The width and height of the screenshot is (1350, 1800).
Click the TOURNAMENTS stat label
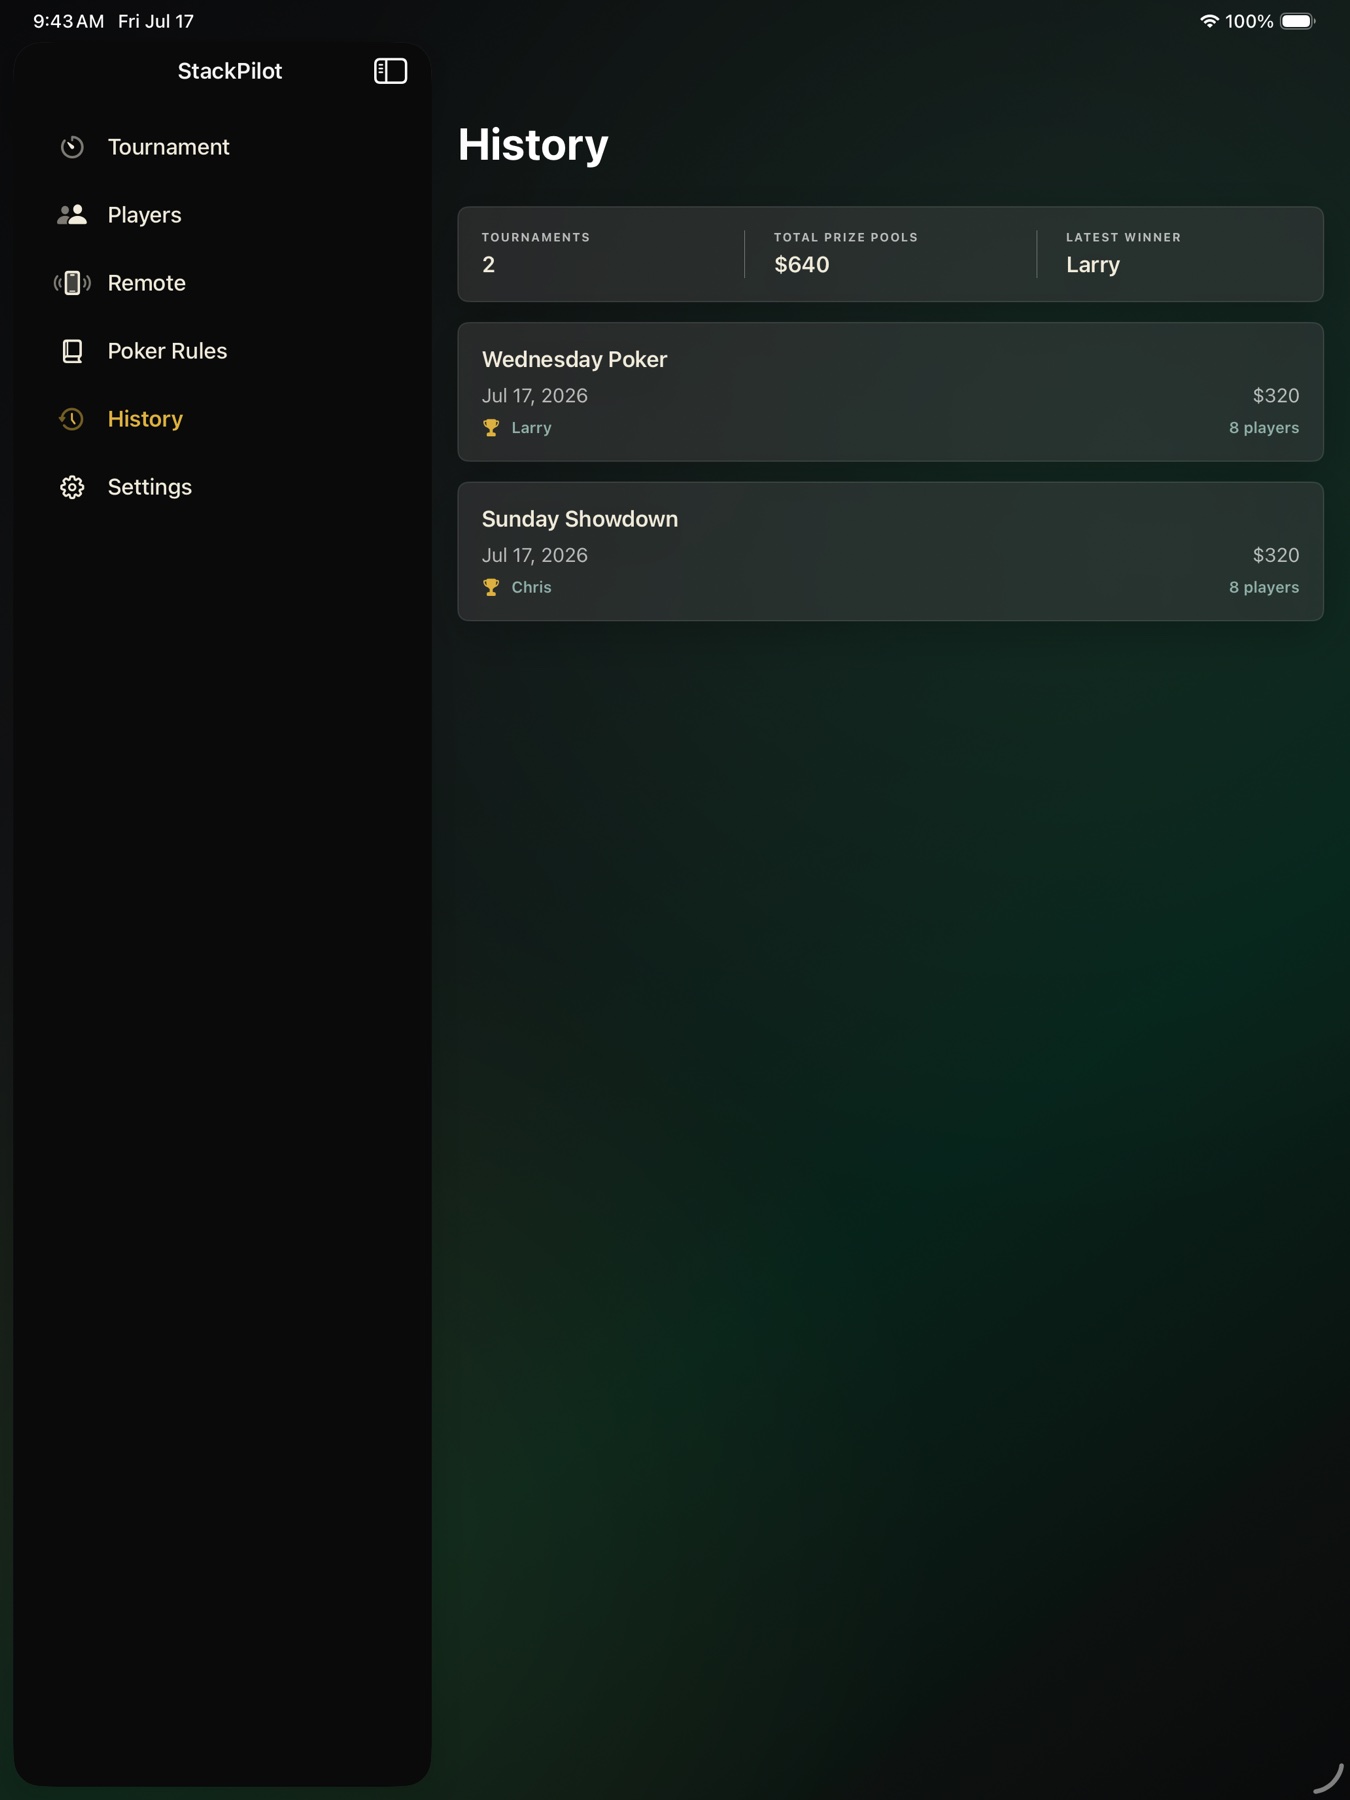pos(536,237)
